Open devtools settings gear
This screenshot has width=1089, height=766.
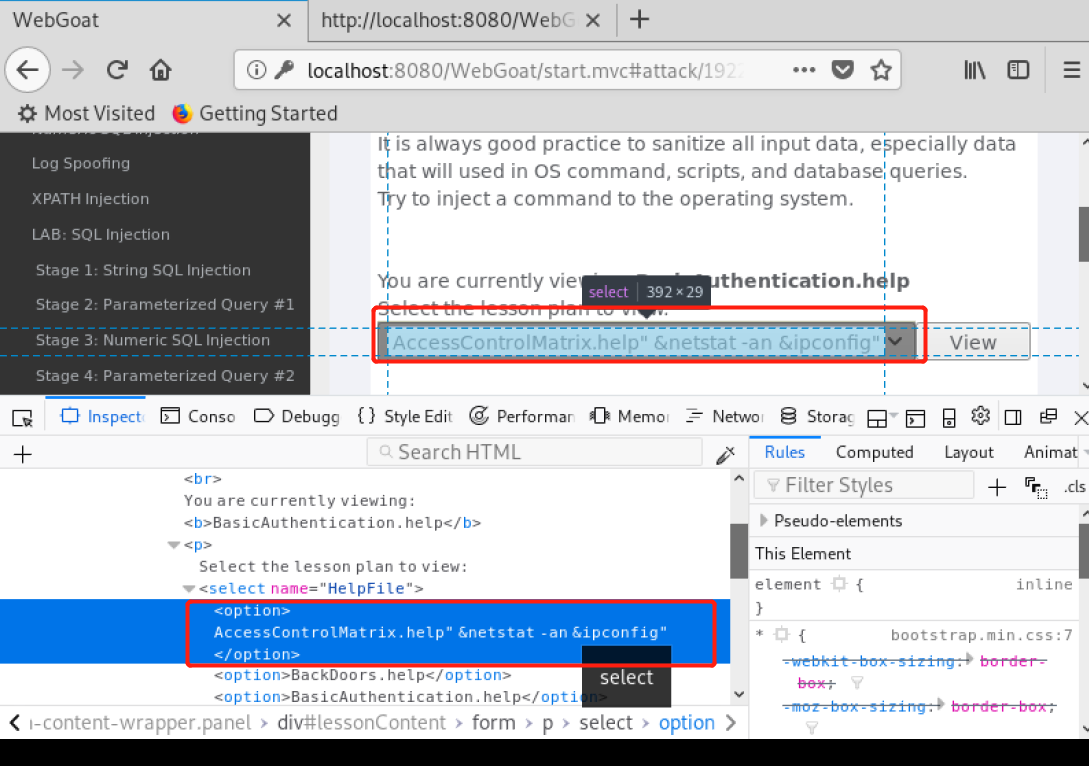pos(980,416)
